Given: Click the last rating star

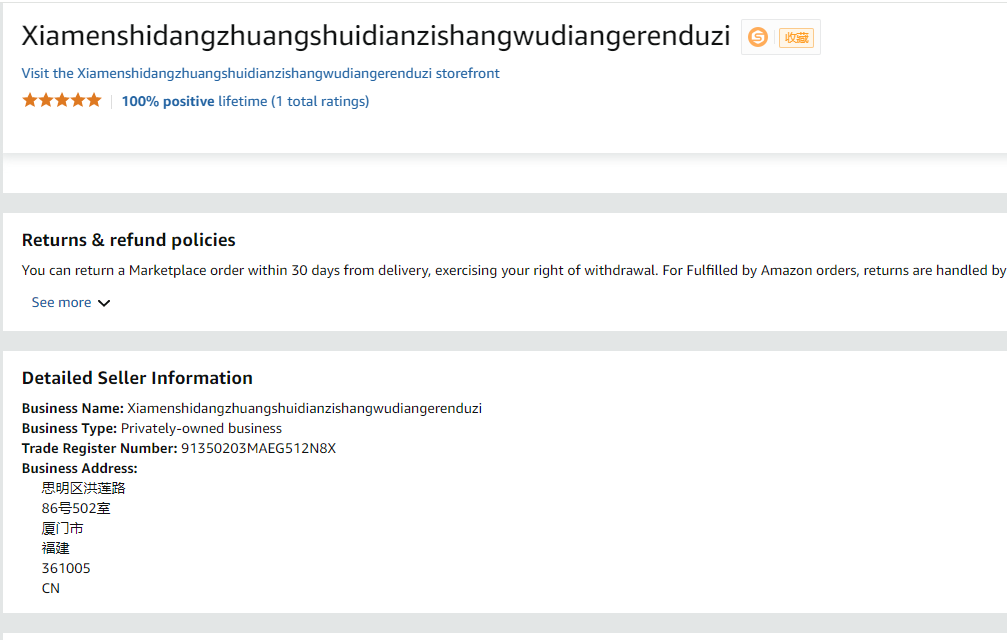Looking at the screenshot, I should 94,99.
